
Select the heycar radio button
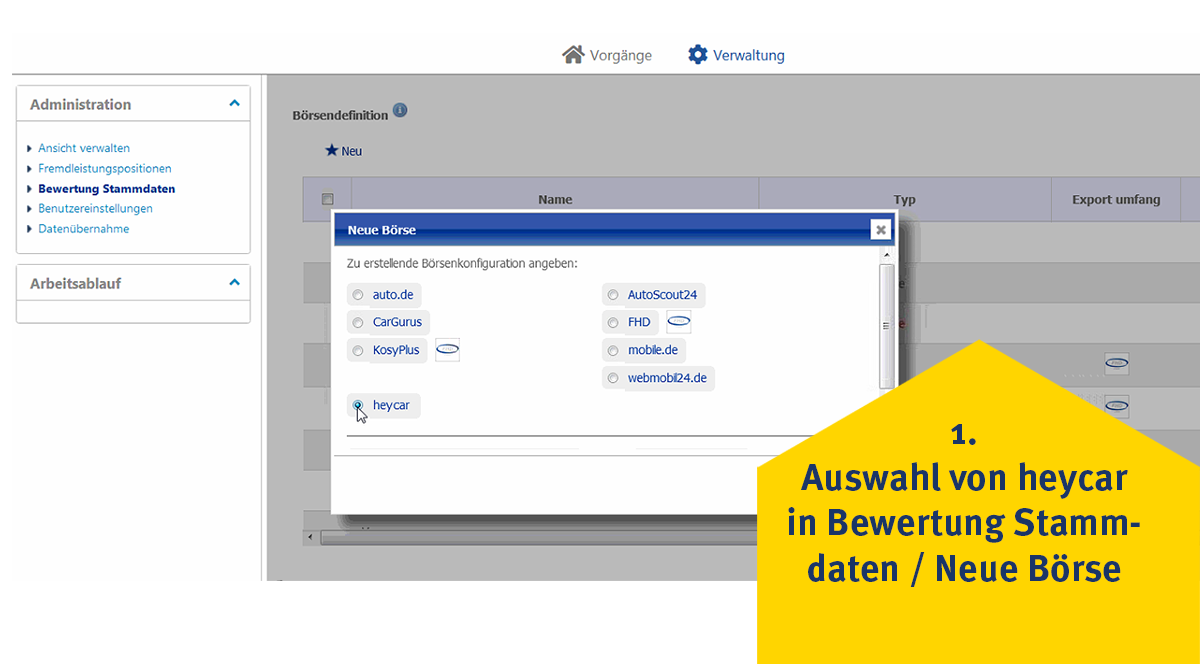(358, 406)
